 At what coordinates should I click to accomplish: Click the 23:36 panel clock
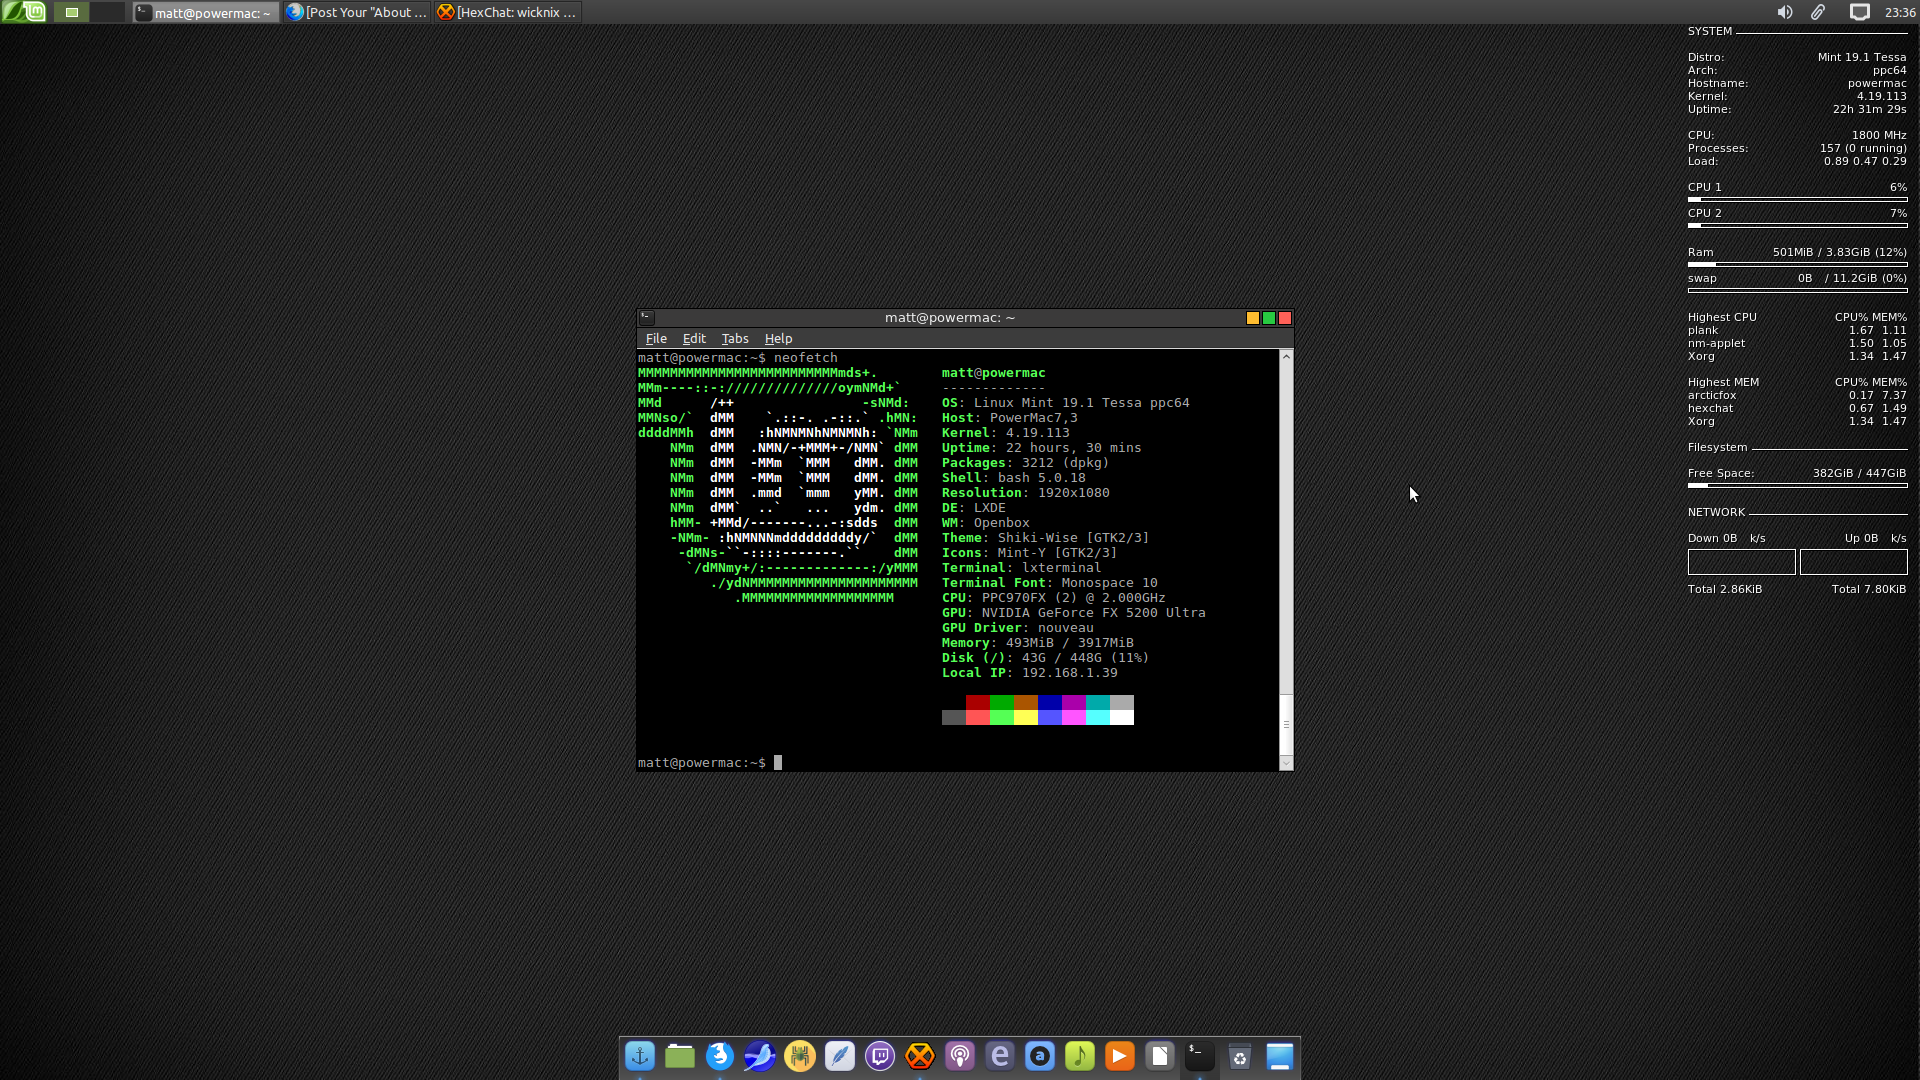pyautogui.click(x=1900, y=12)
